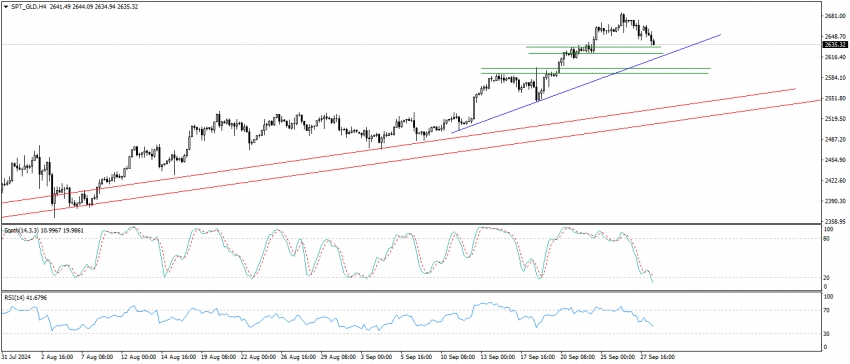
Task: Select the topmost green horizontal line
Action: [594, 47]
